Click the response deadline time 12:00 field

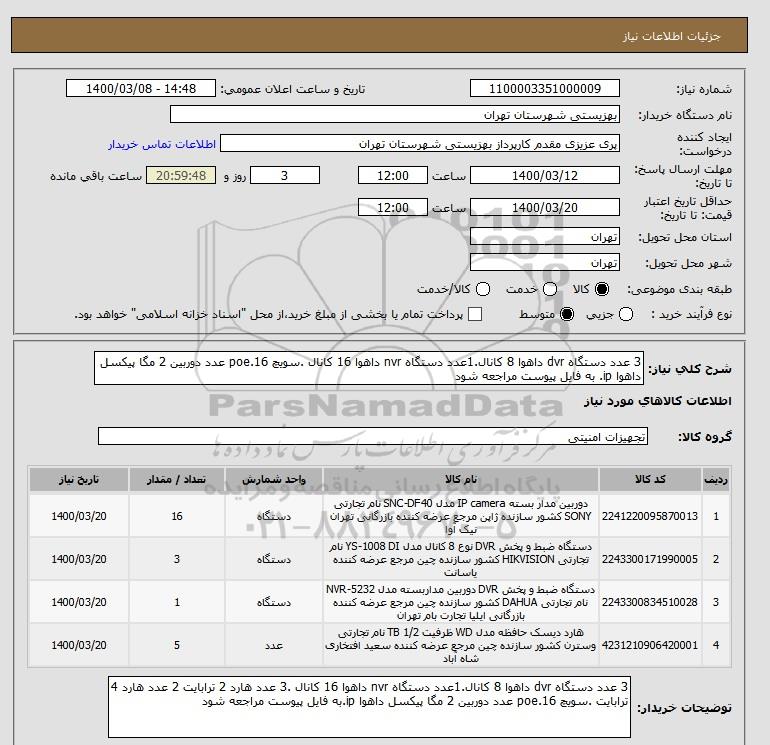pyautogui.click(x=393, y=175)
